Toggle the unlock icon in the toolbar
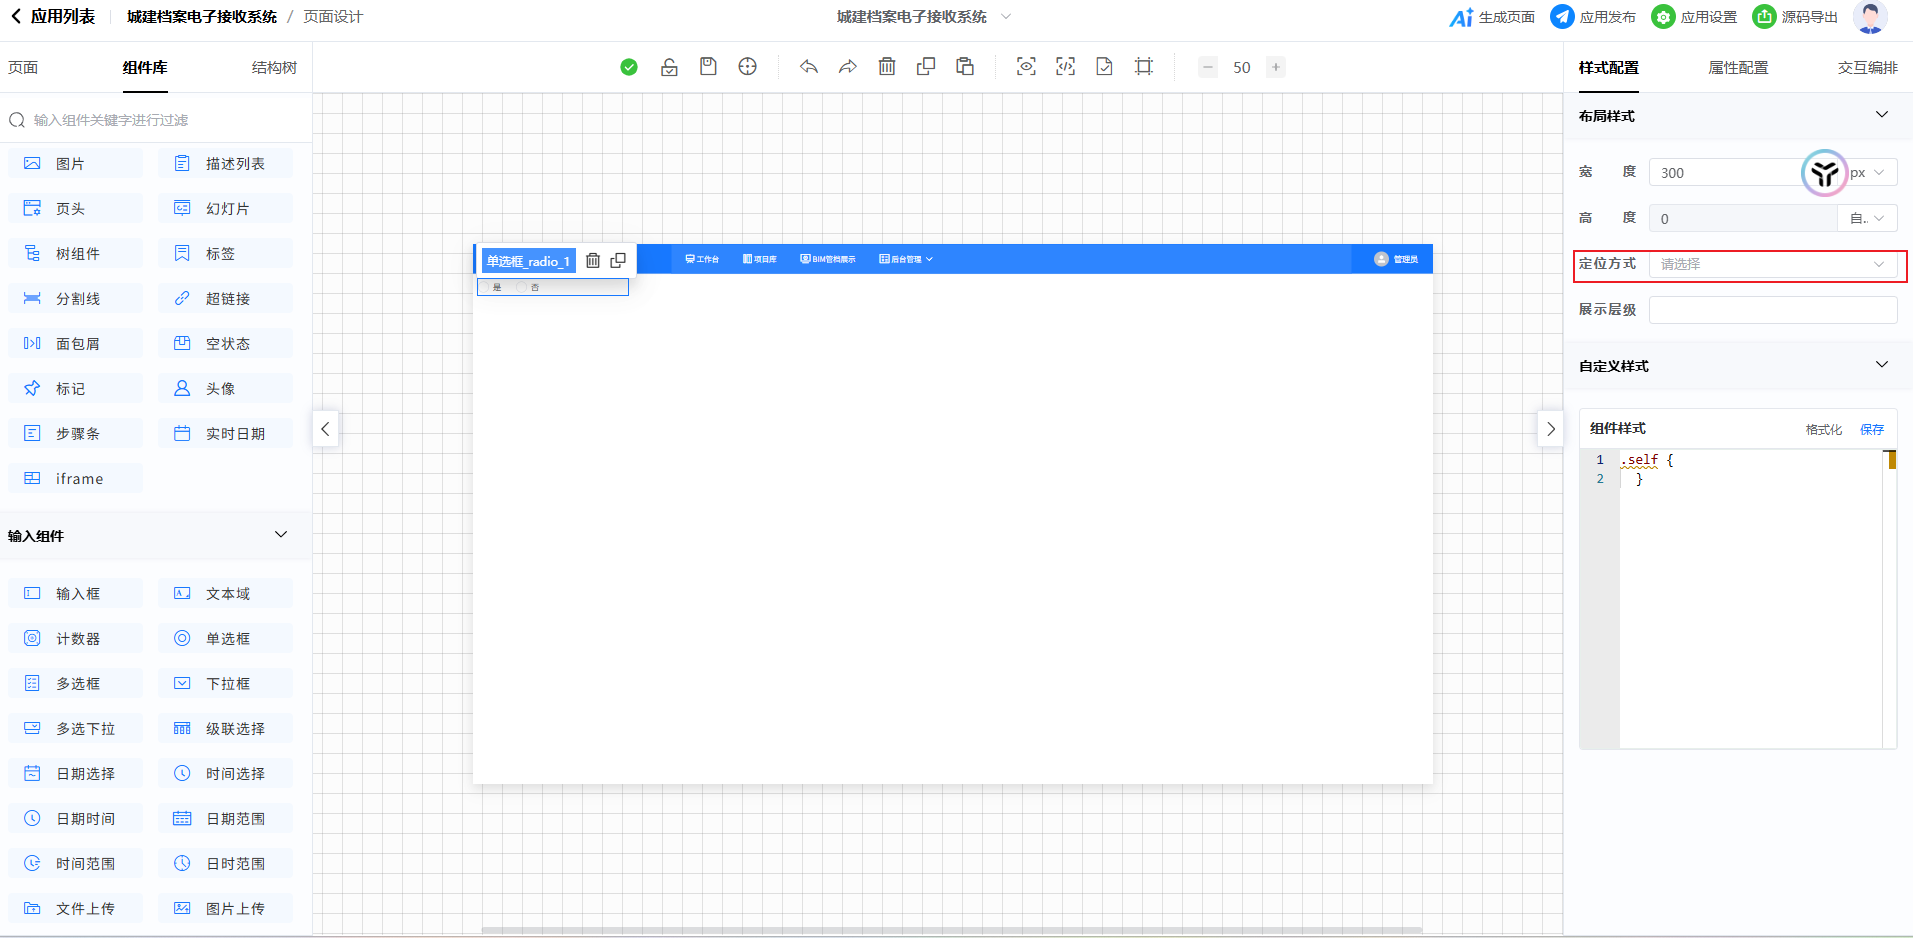The width and height of the screenshot is (1913, 938). click(x=669, y=67)
